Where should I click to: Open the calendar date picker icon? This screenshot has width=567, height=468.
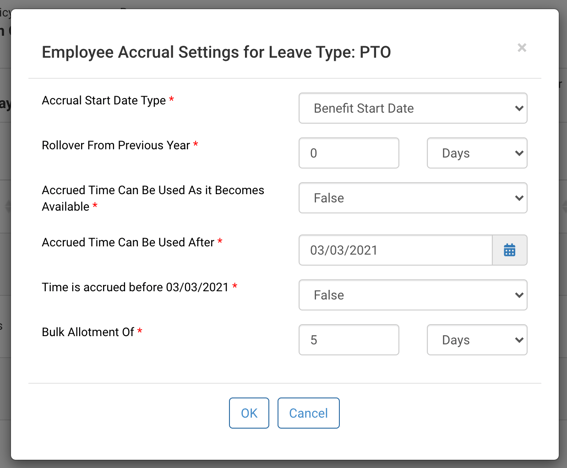tap(510, 250)
